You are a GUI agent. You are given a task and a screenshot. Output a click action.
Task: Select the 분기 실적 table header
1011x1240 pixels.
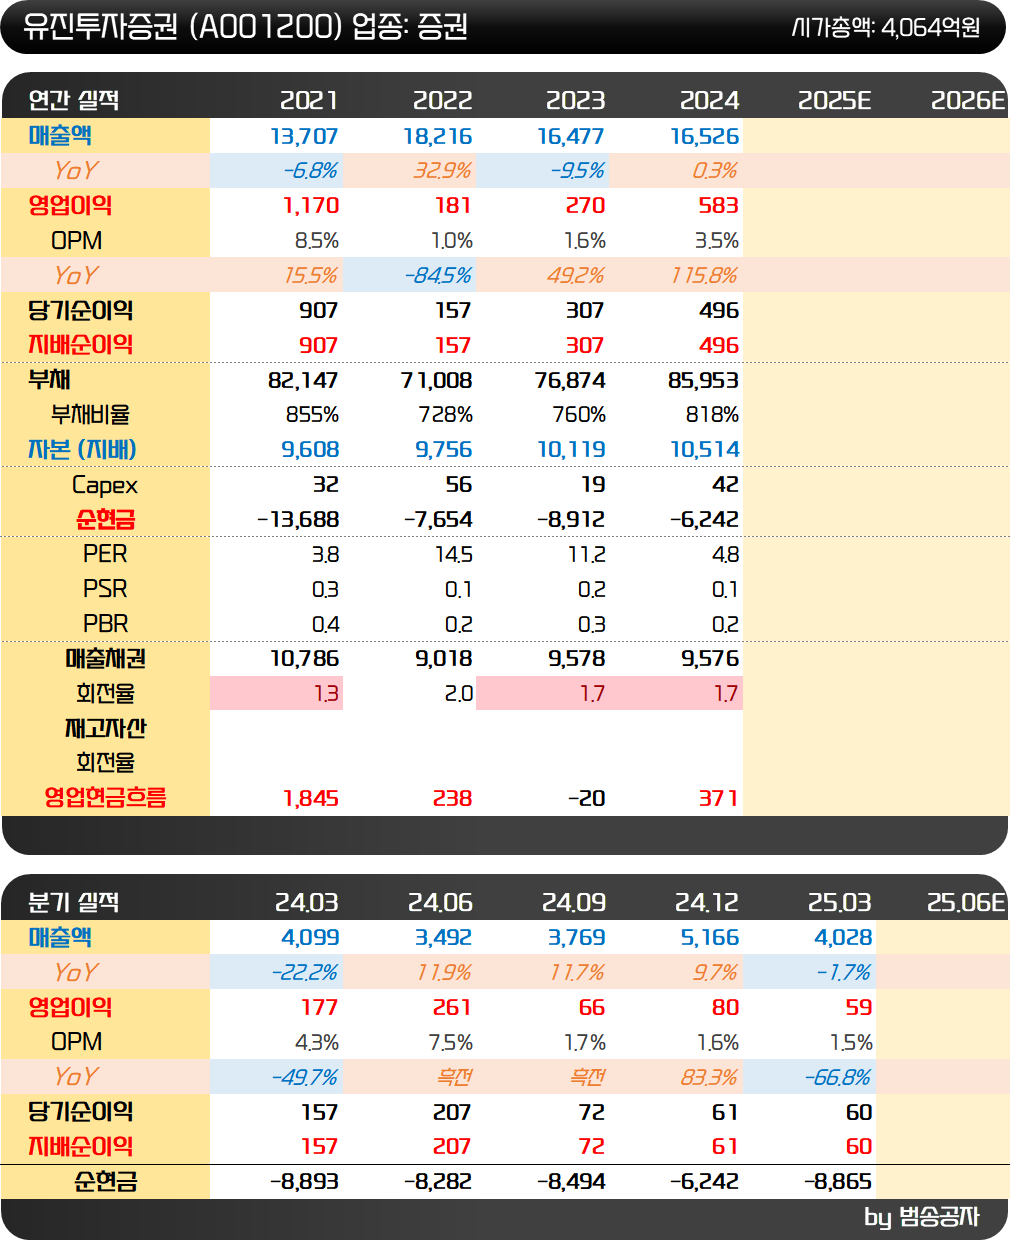(x=74, y=902)
